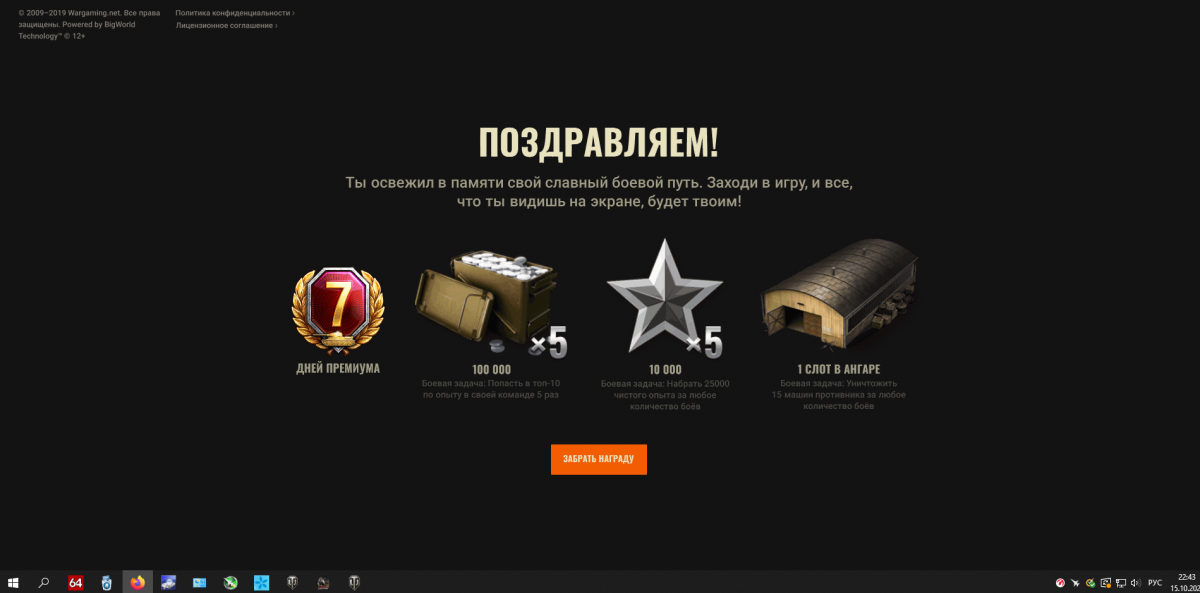This screenshot has width=1200, height=593.
Task: Open the taskbar search magnifier
Action: click(x=44, y=582)
